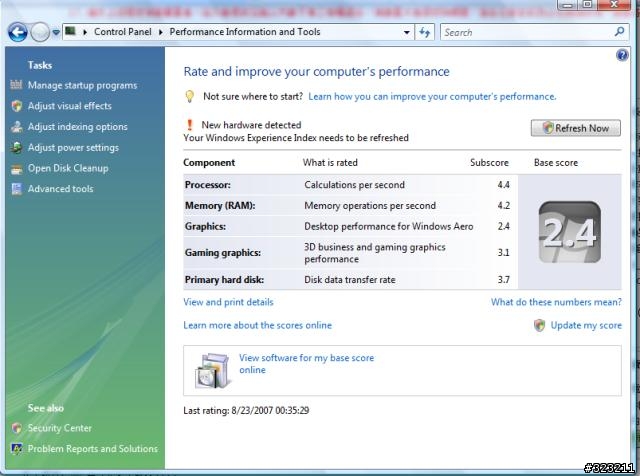Click the Adjust power settings icon
The width and height of the screenshot is (640, 476).
(x=17, y=148)
